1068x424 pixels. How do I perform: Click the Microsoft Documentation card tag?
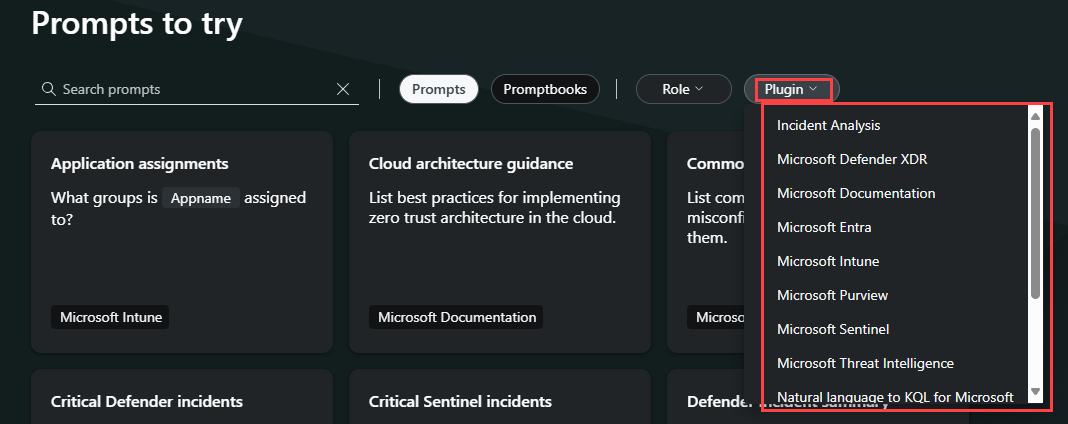(456, 317)
